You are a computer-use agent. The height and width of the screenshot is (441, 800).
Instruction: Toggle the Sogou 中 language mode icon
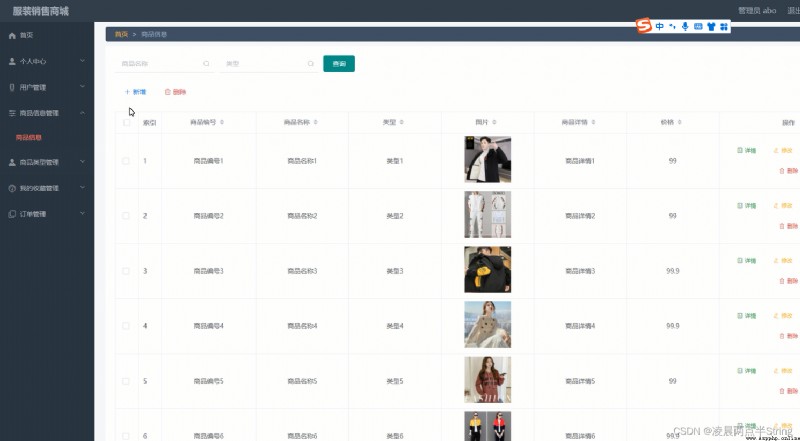(x=660, y=26)
